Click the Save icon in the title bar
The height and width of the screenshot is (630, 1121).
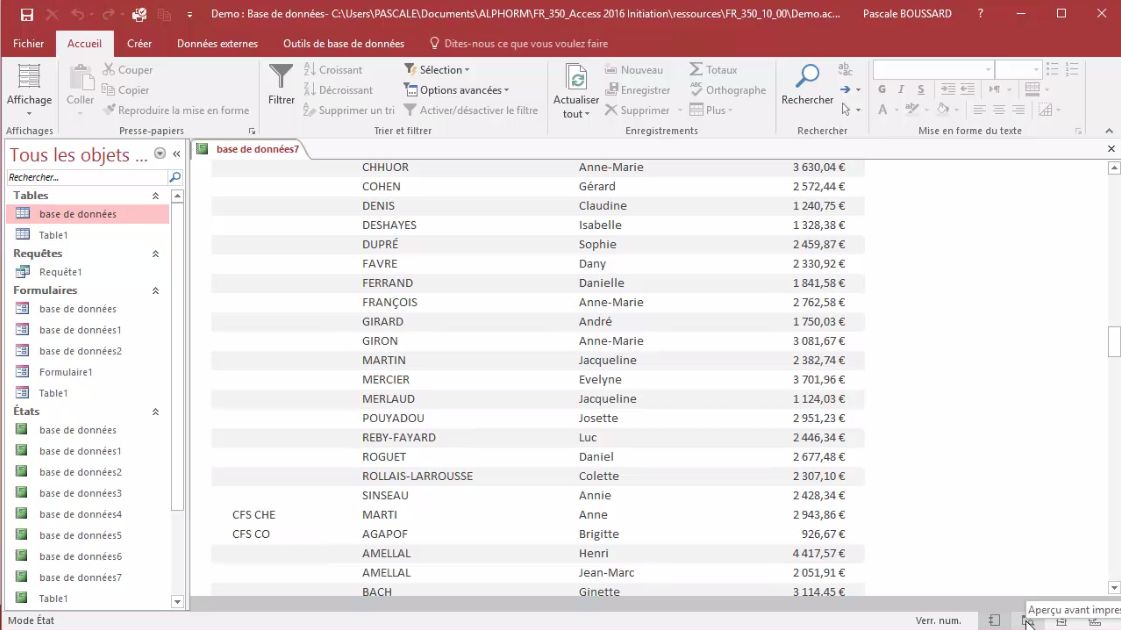coord(26,14)
